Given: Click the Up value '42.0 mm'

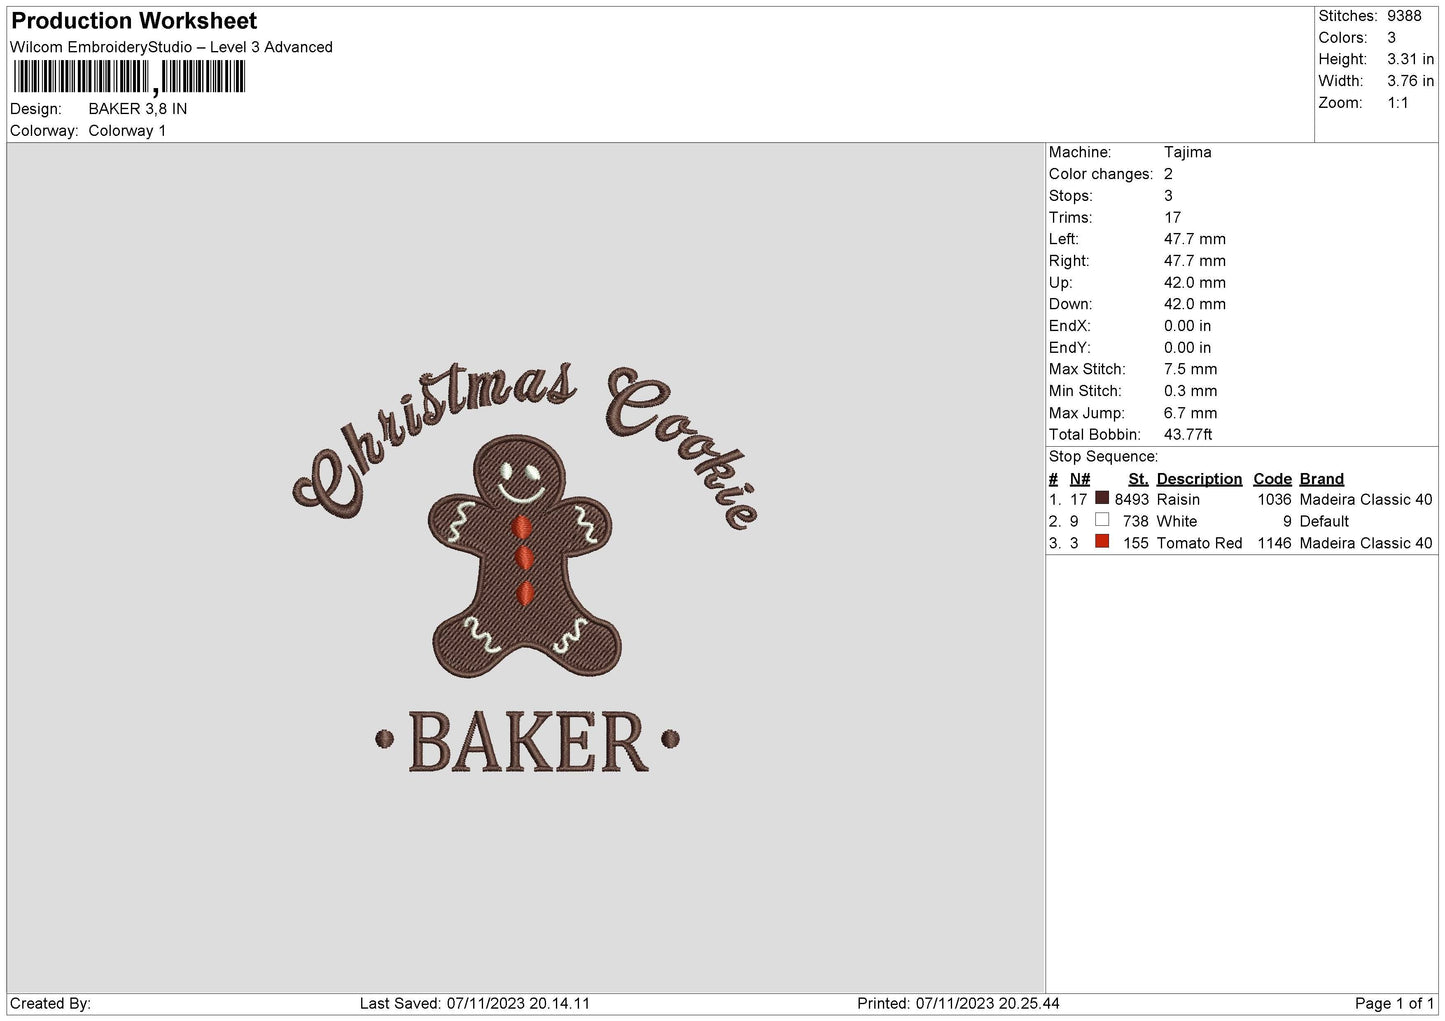Looking at the screenshot, I should pos(1195,282).
